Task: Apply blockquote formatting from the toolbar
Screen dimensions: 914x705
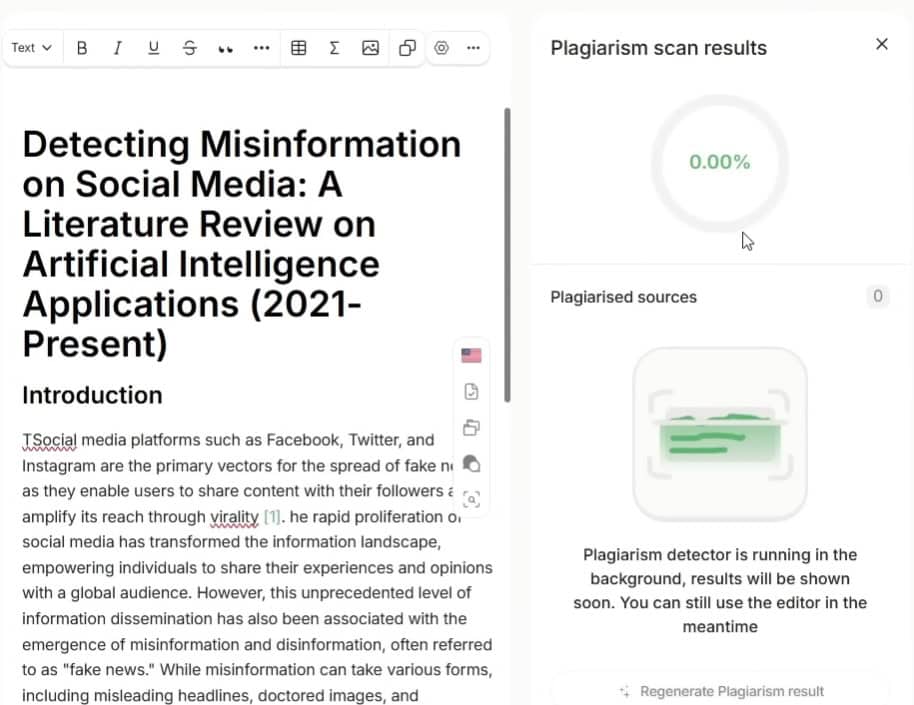Action: [225, 47]
